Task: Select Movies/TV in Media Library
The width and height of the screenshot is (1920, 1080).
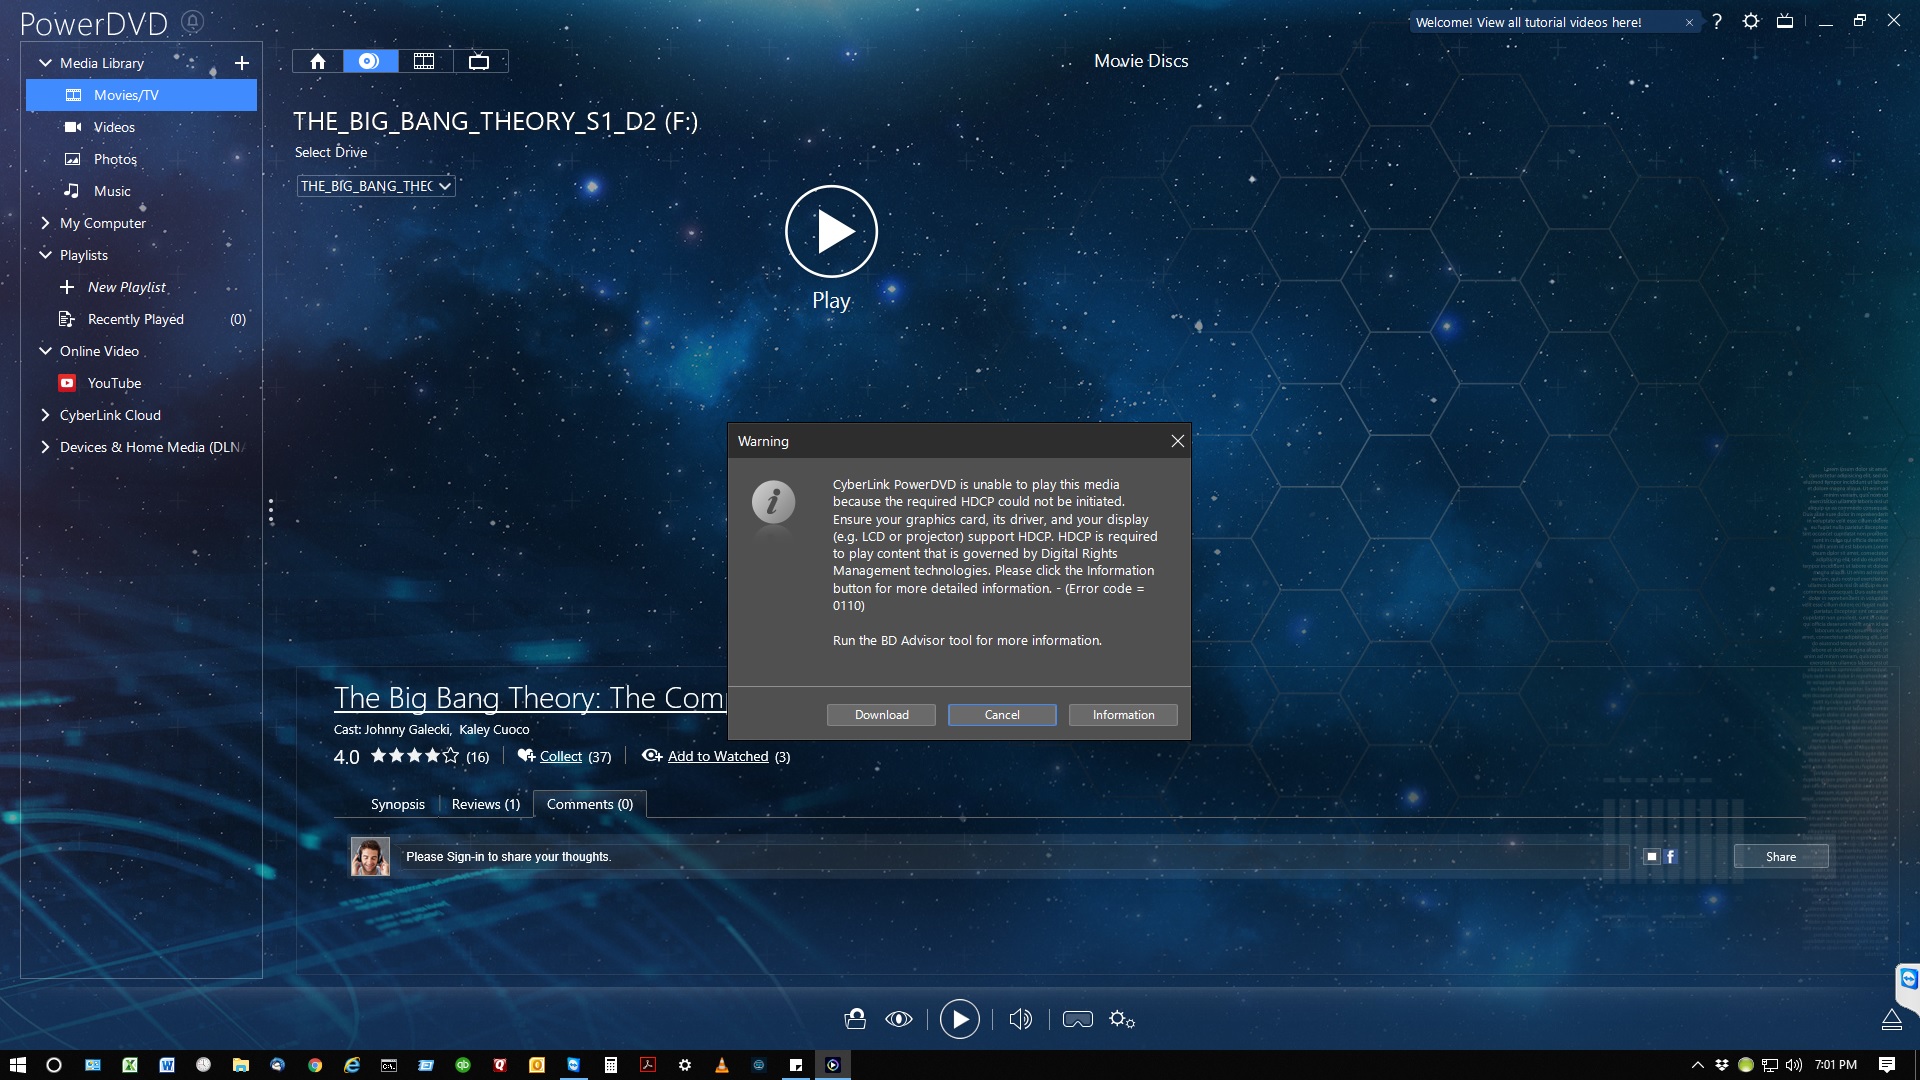Action: pyautogui.click(x=141, y=95)
